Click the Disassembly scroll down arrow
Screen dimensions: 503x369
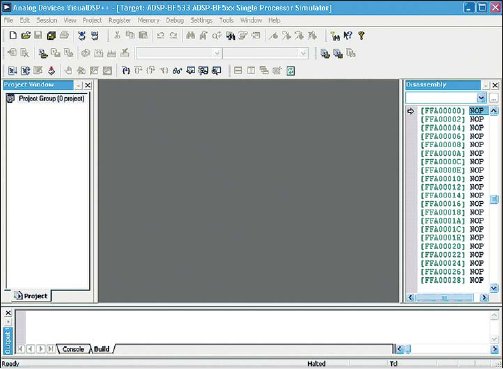tap(494, 288)
